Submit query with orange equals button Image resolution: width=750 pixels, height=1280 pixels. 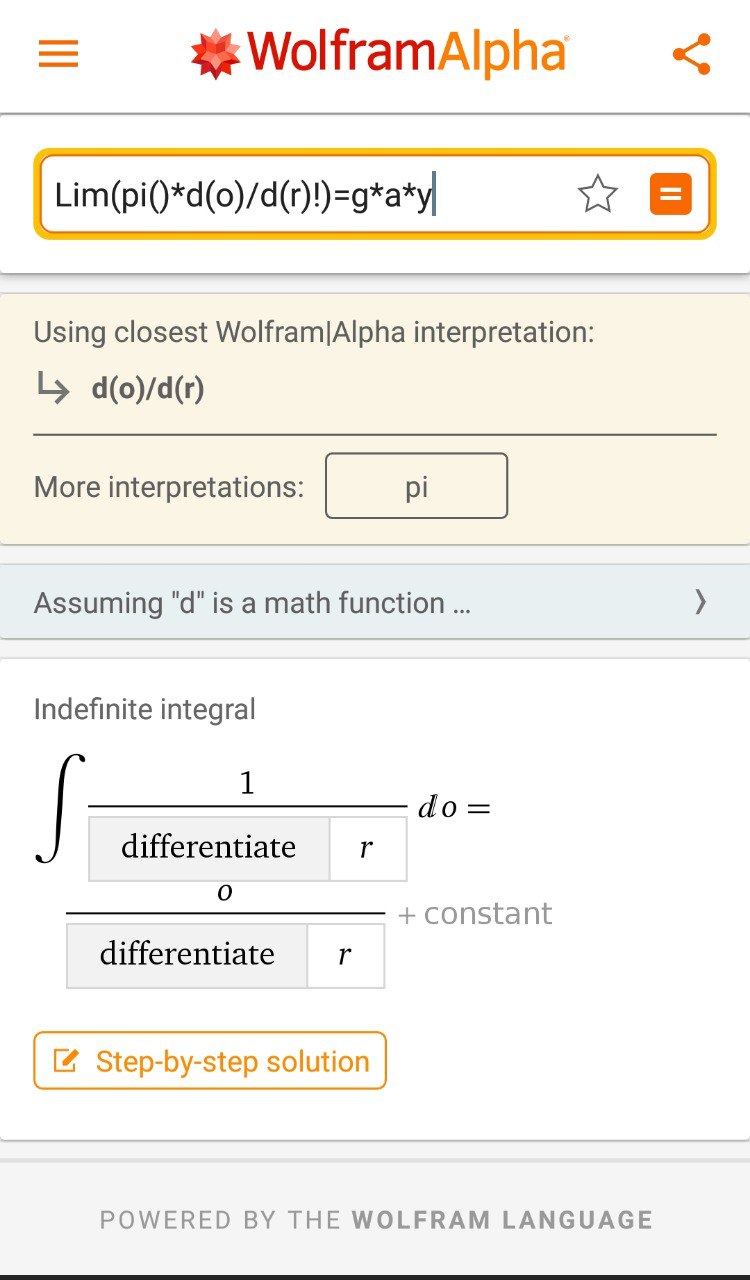coord(670,194)
